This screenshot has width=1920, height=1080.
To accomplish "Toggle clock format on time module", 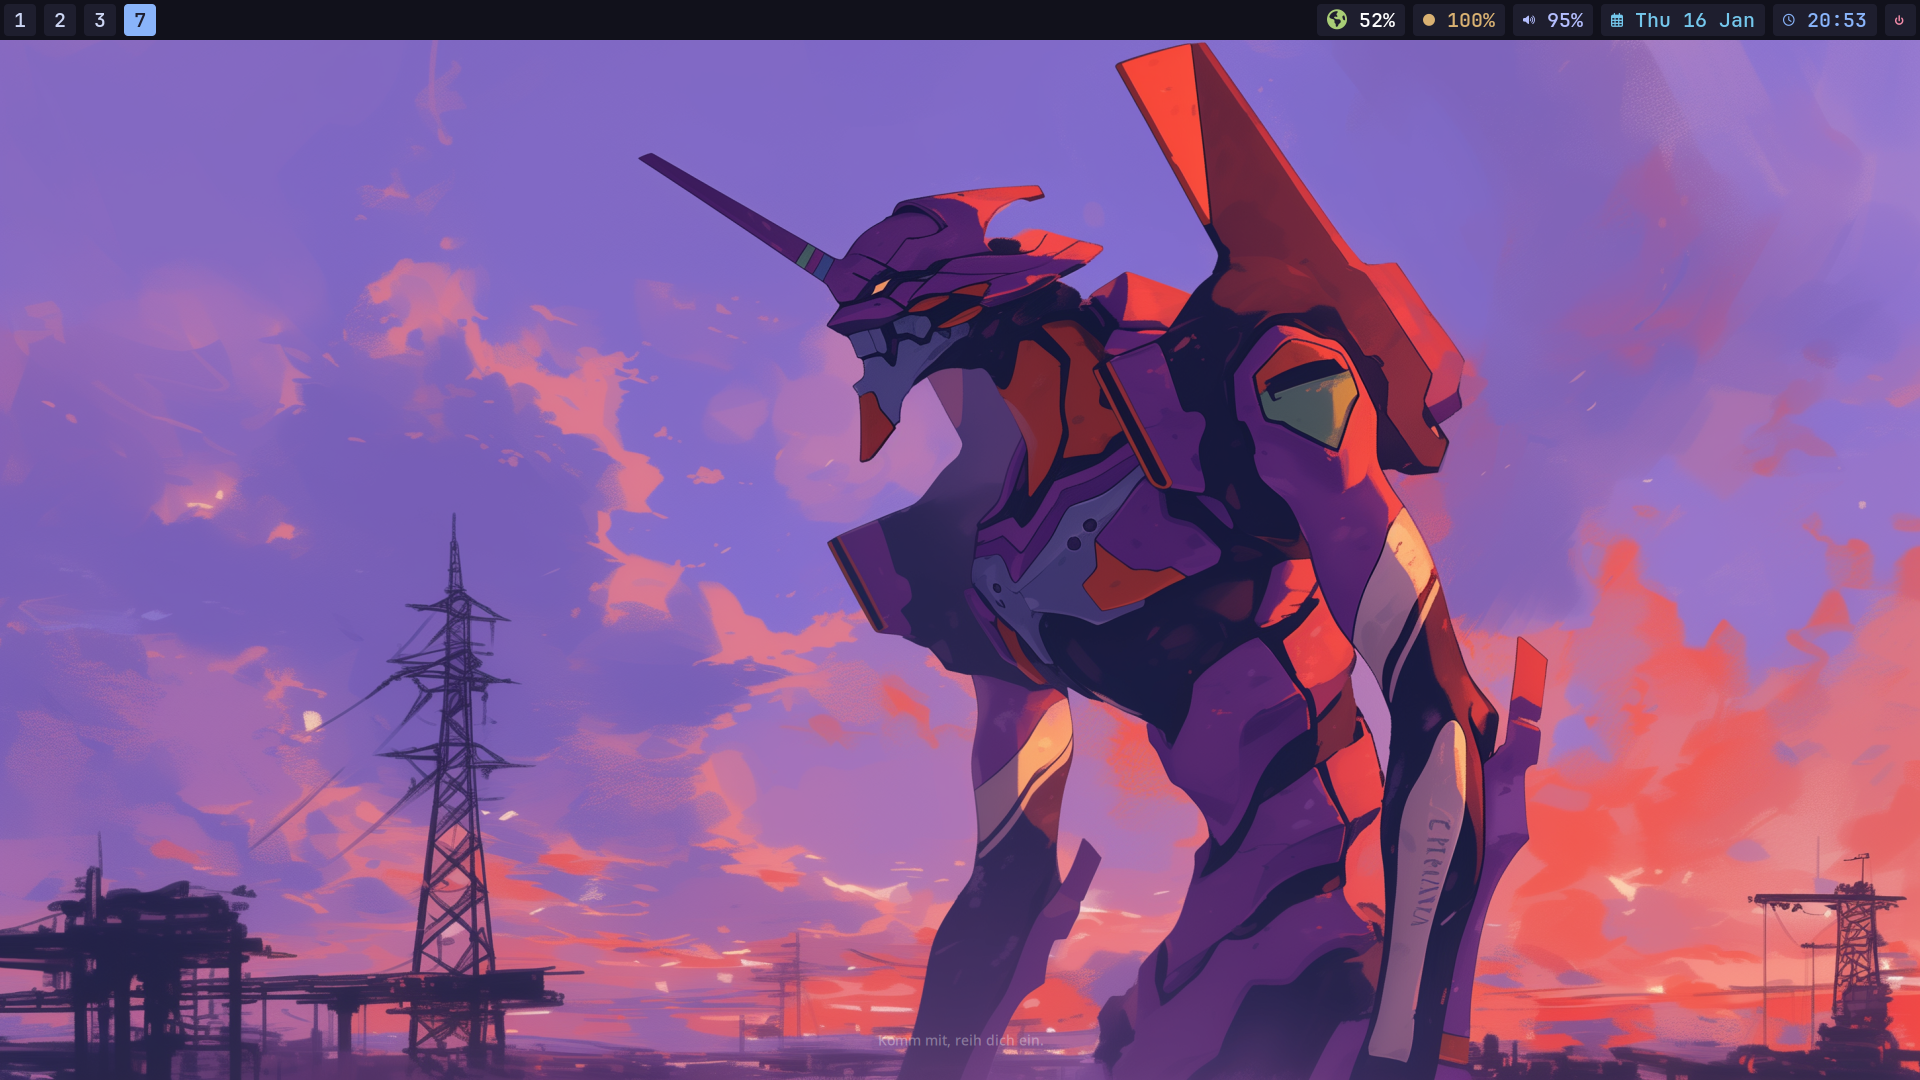I will pyautogui.click(x=1824, y=20).
